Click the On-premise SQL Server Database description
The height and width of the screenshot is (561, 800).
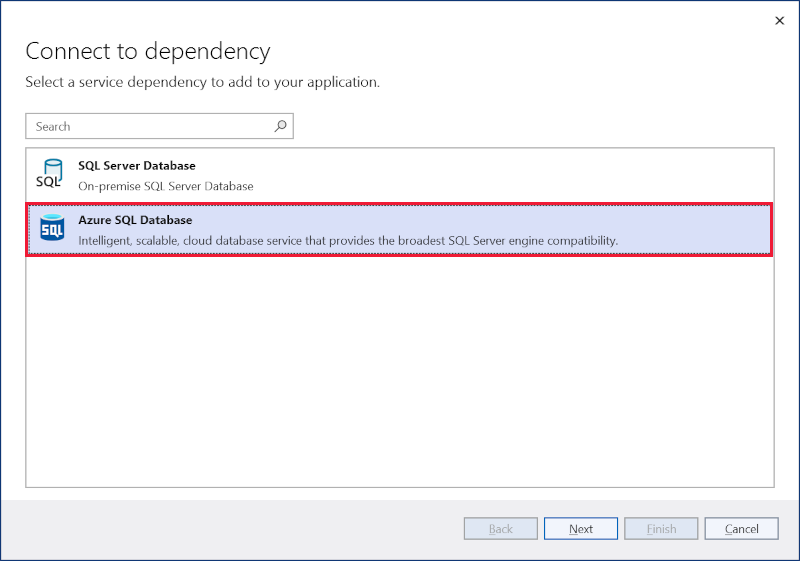[x=166, y=186]
